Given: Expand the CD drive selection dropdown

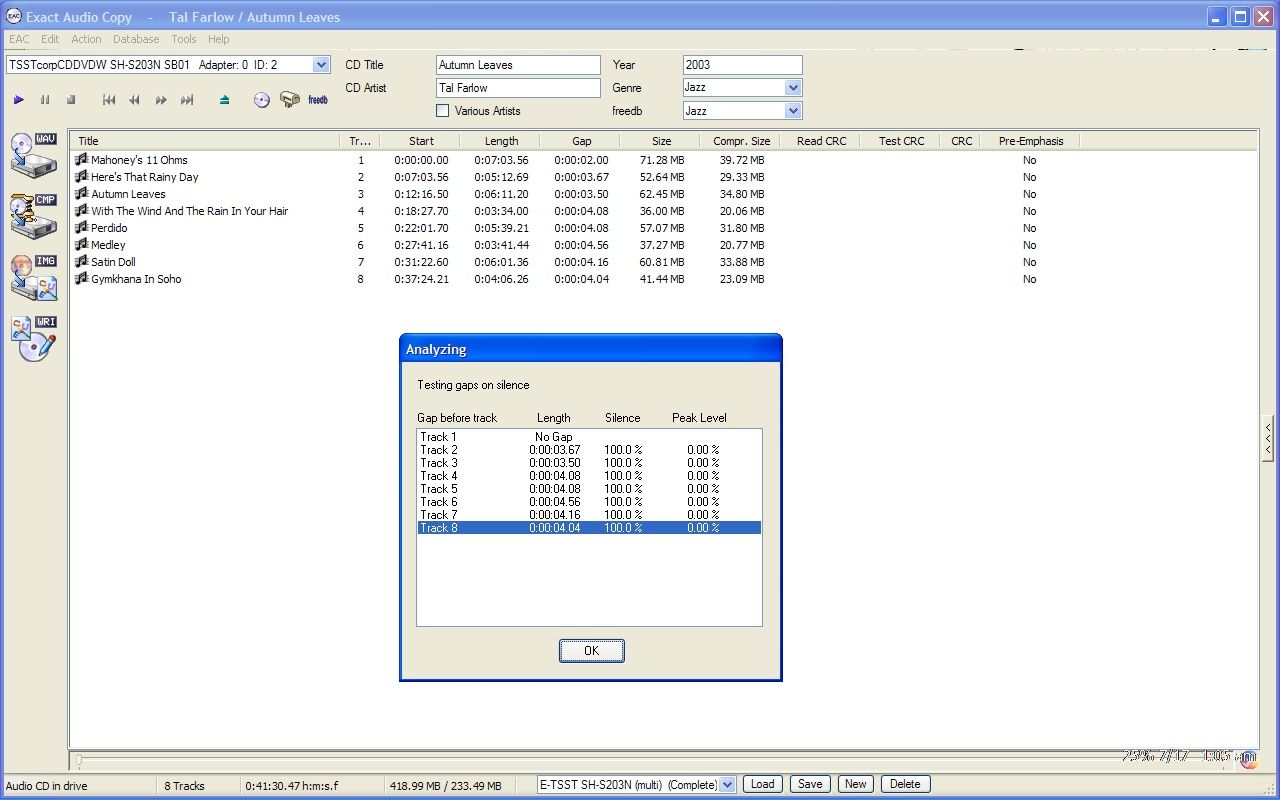Looking at the screenshot, I should tap(321, 65).
